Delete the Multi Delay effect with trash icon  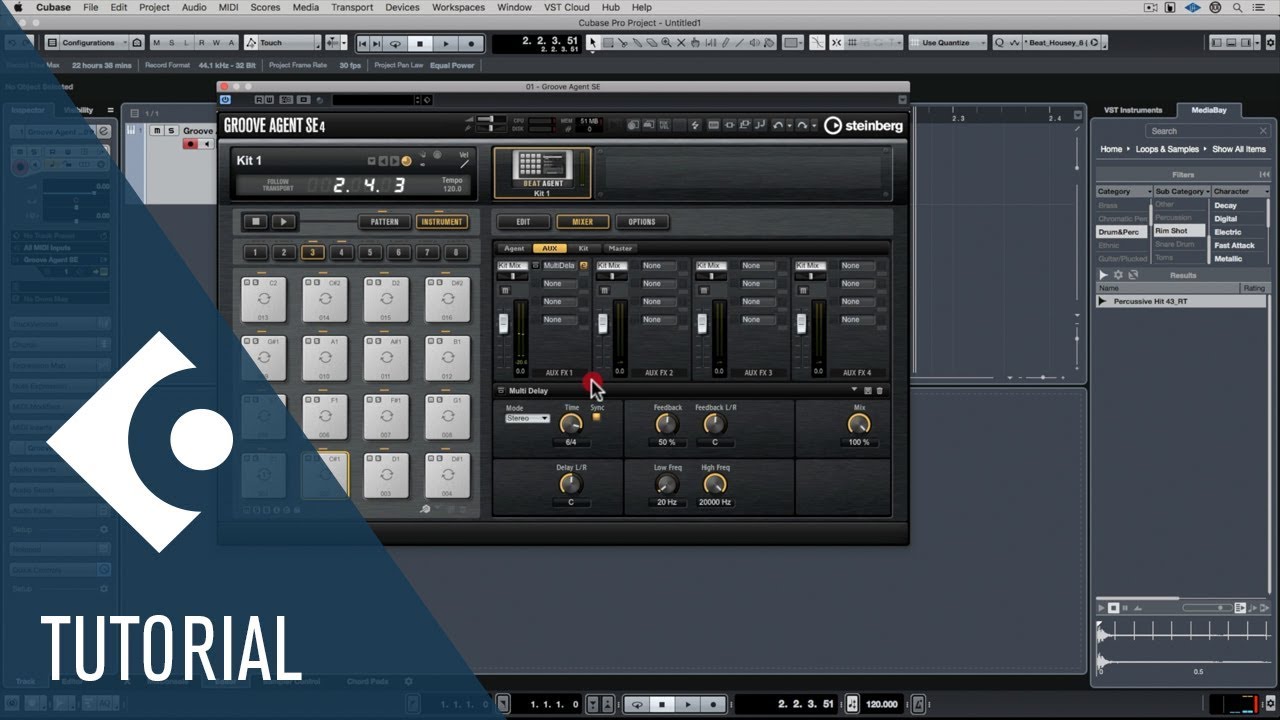click(879, 391)
